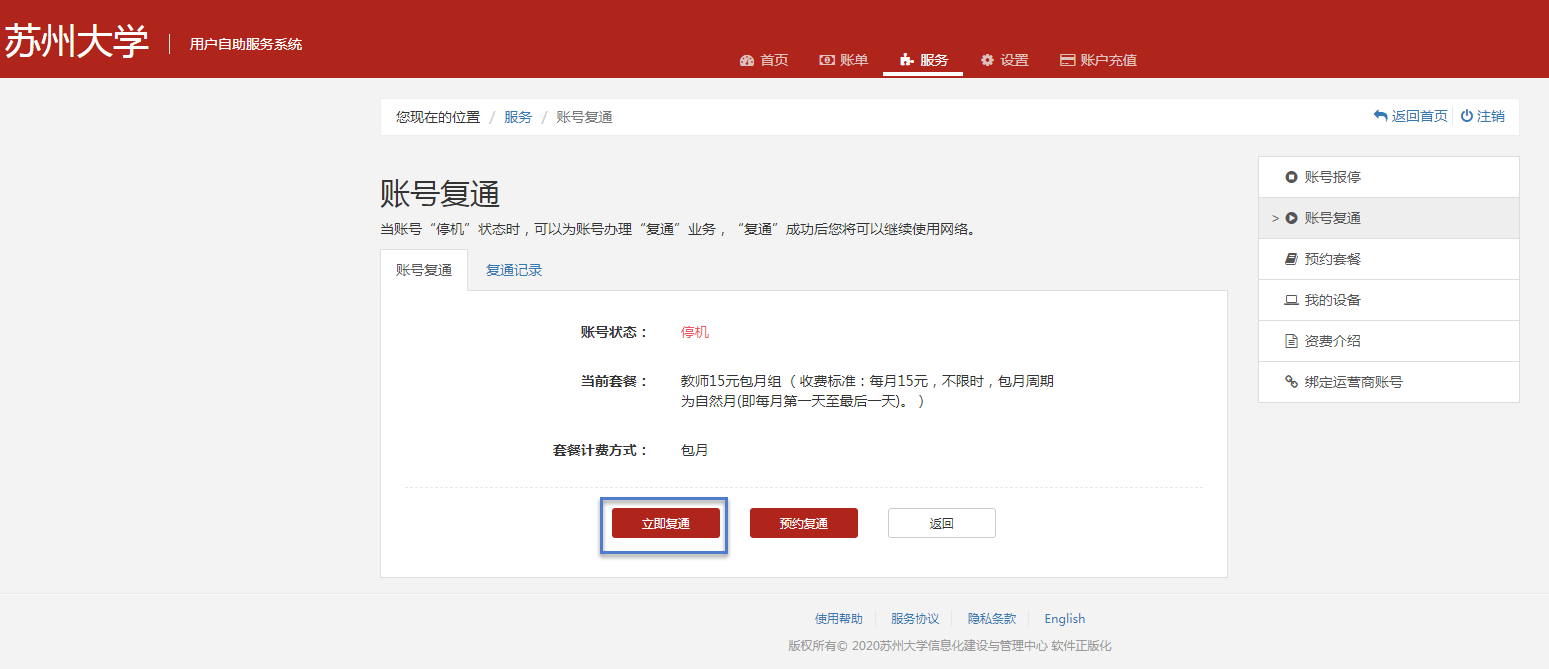Click the document icon beside 资费介绍
Image resolution: width=1549 pixels, height=669 pixels.
click(x=1291, y=341)
